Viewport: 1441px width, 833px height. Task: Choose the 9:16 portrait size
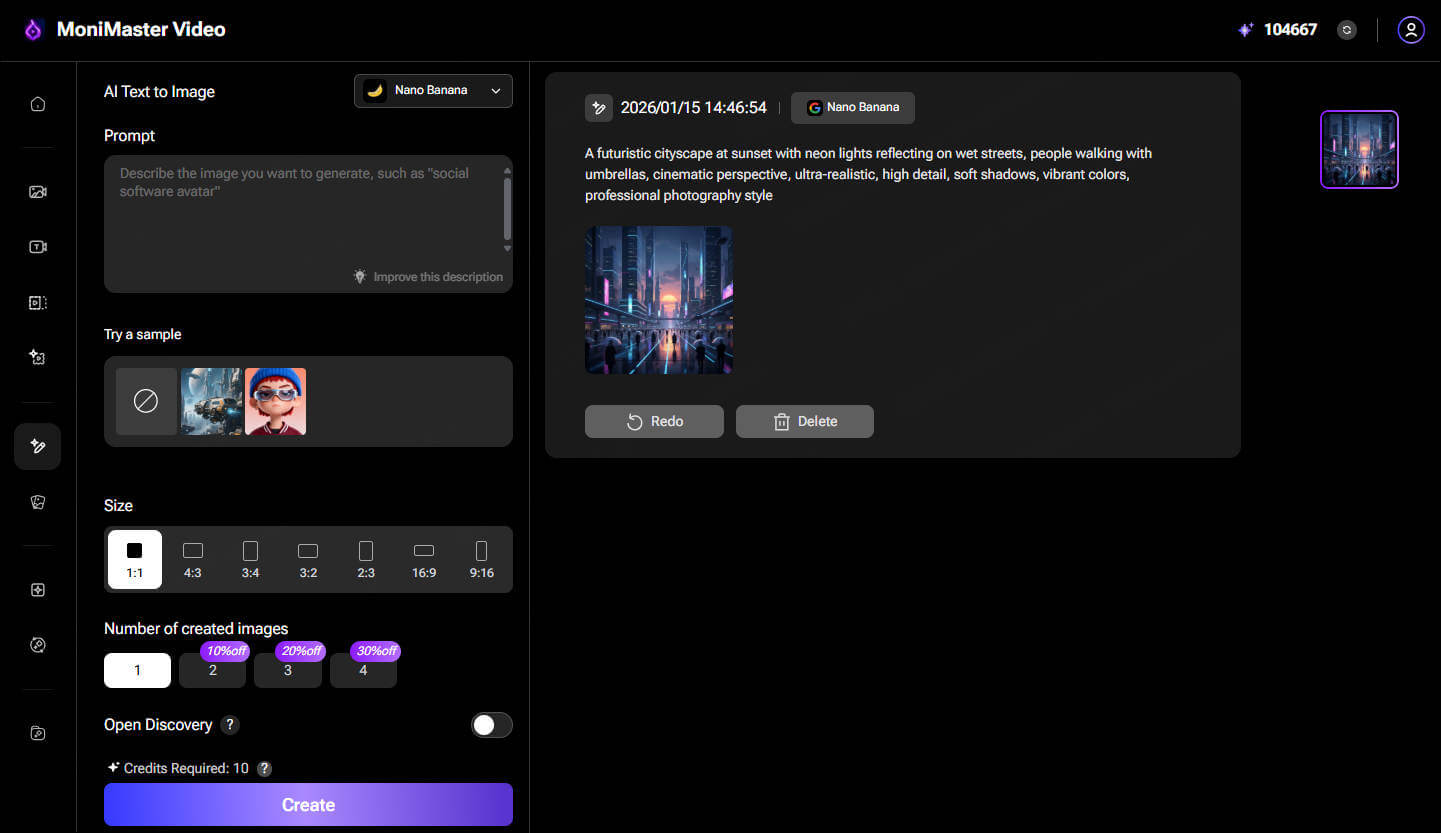tap(481, 559)
